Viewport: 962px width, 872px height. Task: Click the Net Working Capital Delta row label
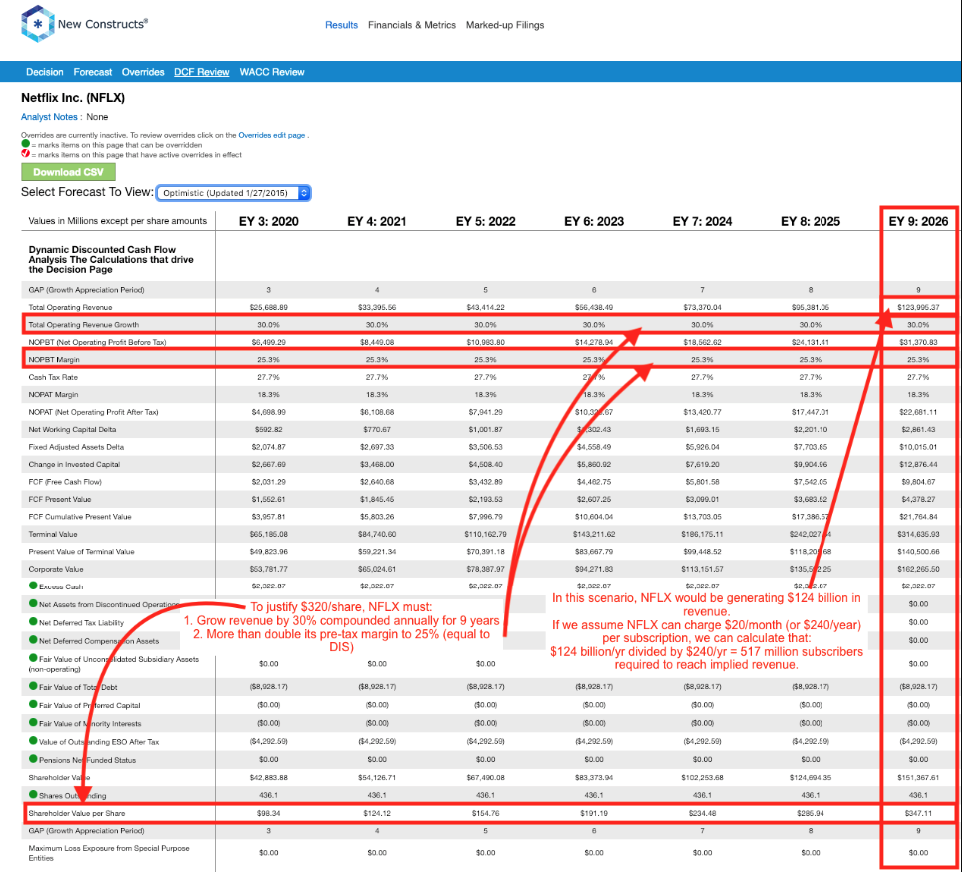pos(72,430)
